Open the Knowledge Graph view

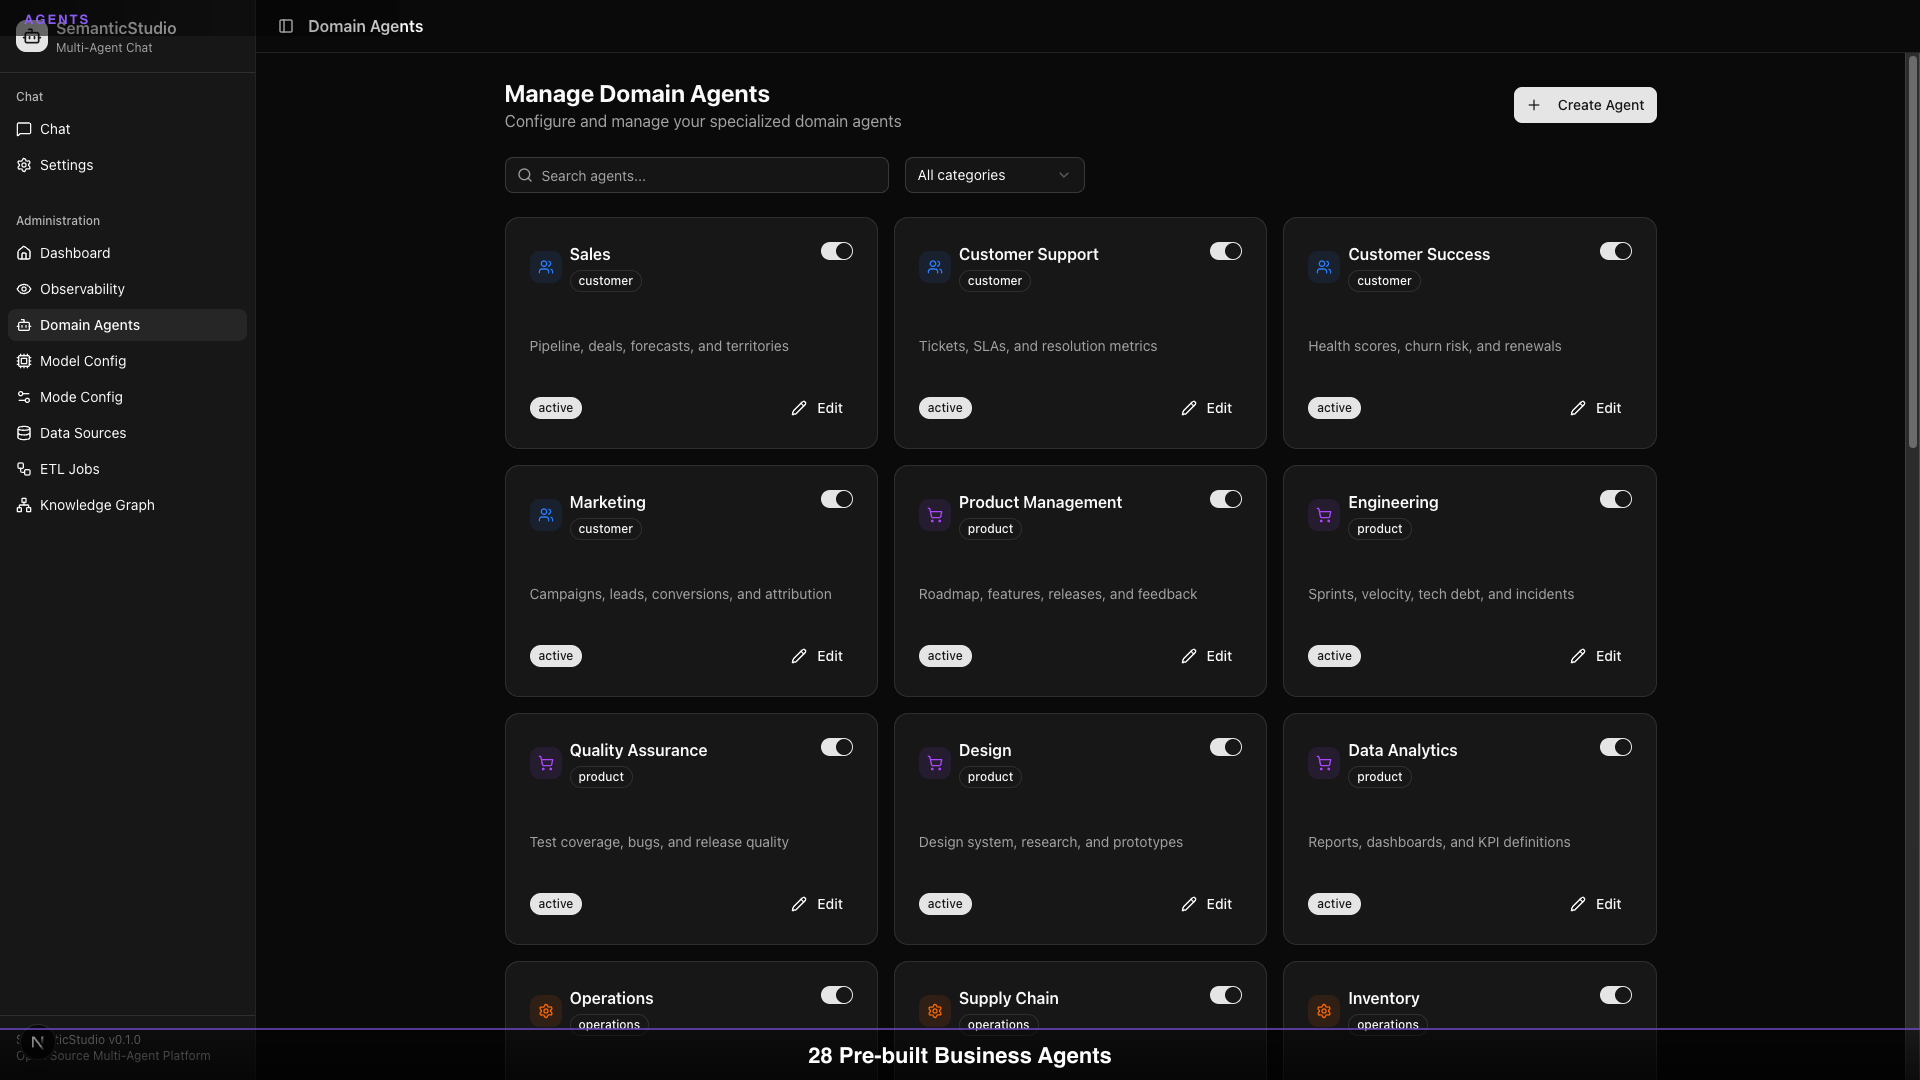click(95, 505)
